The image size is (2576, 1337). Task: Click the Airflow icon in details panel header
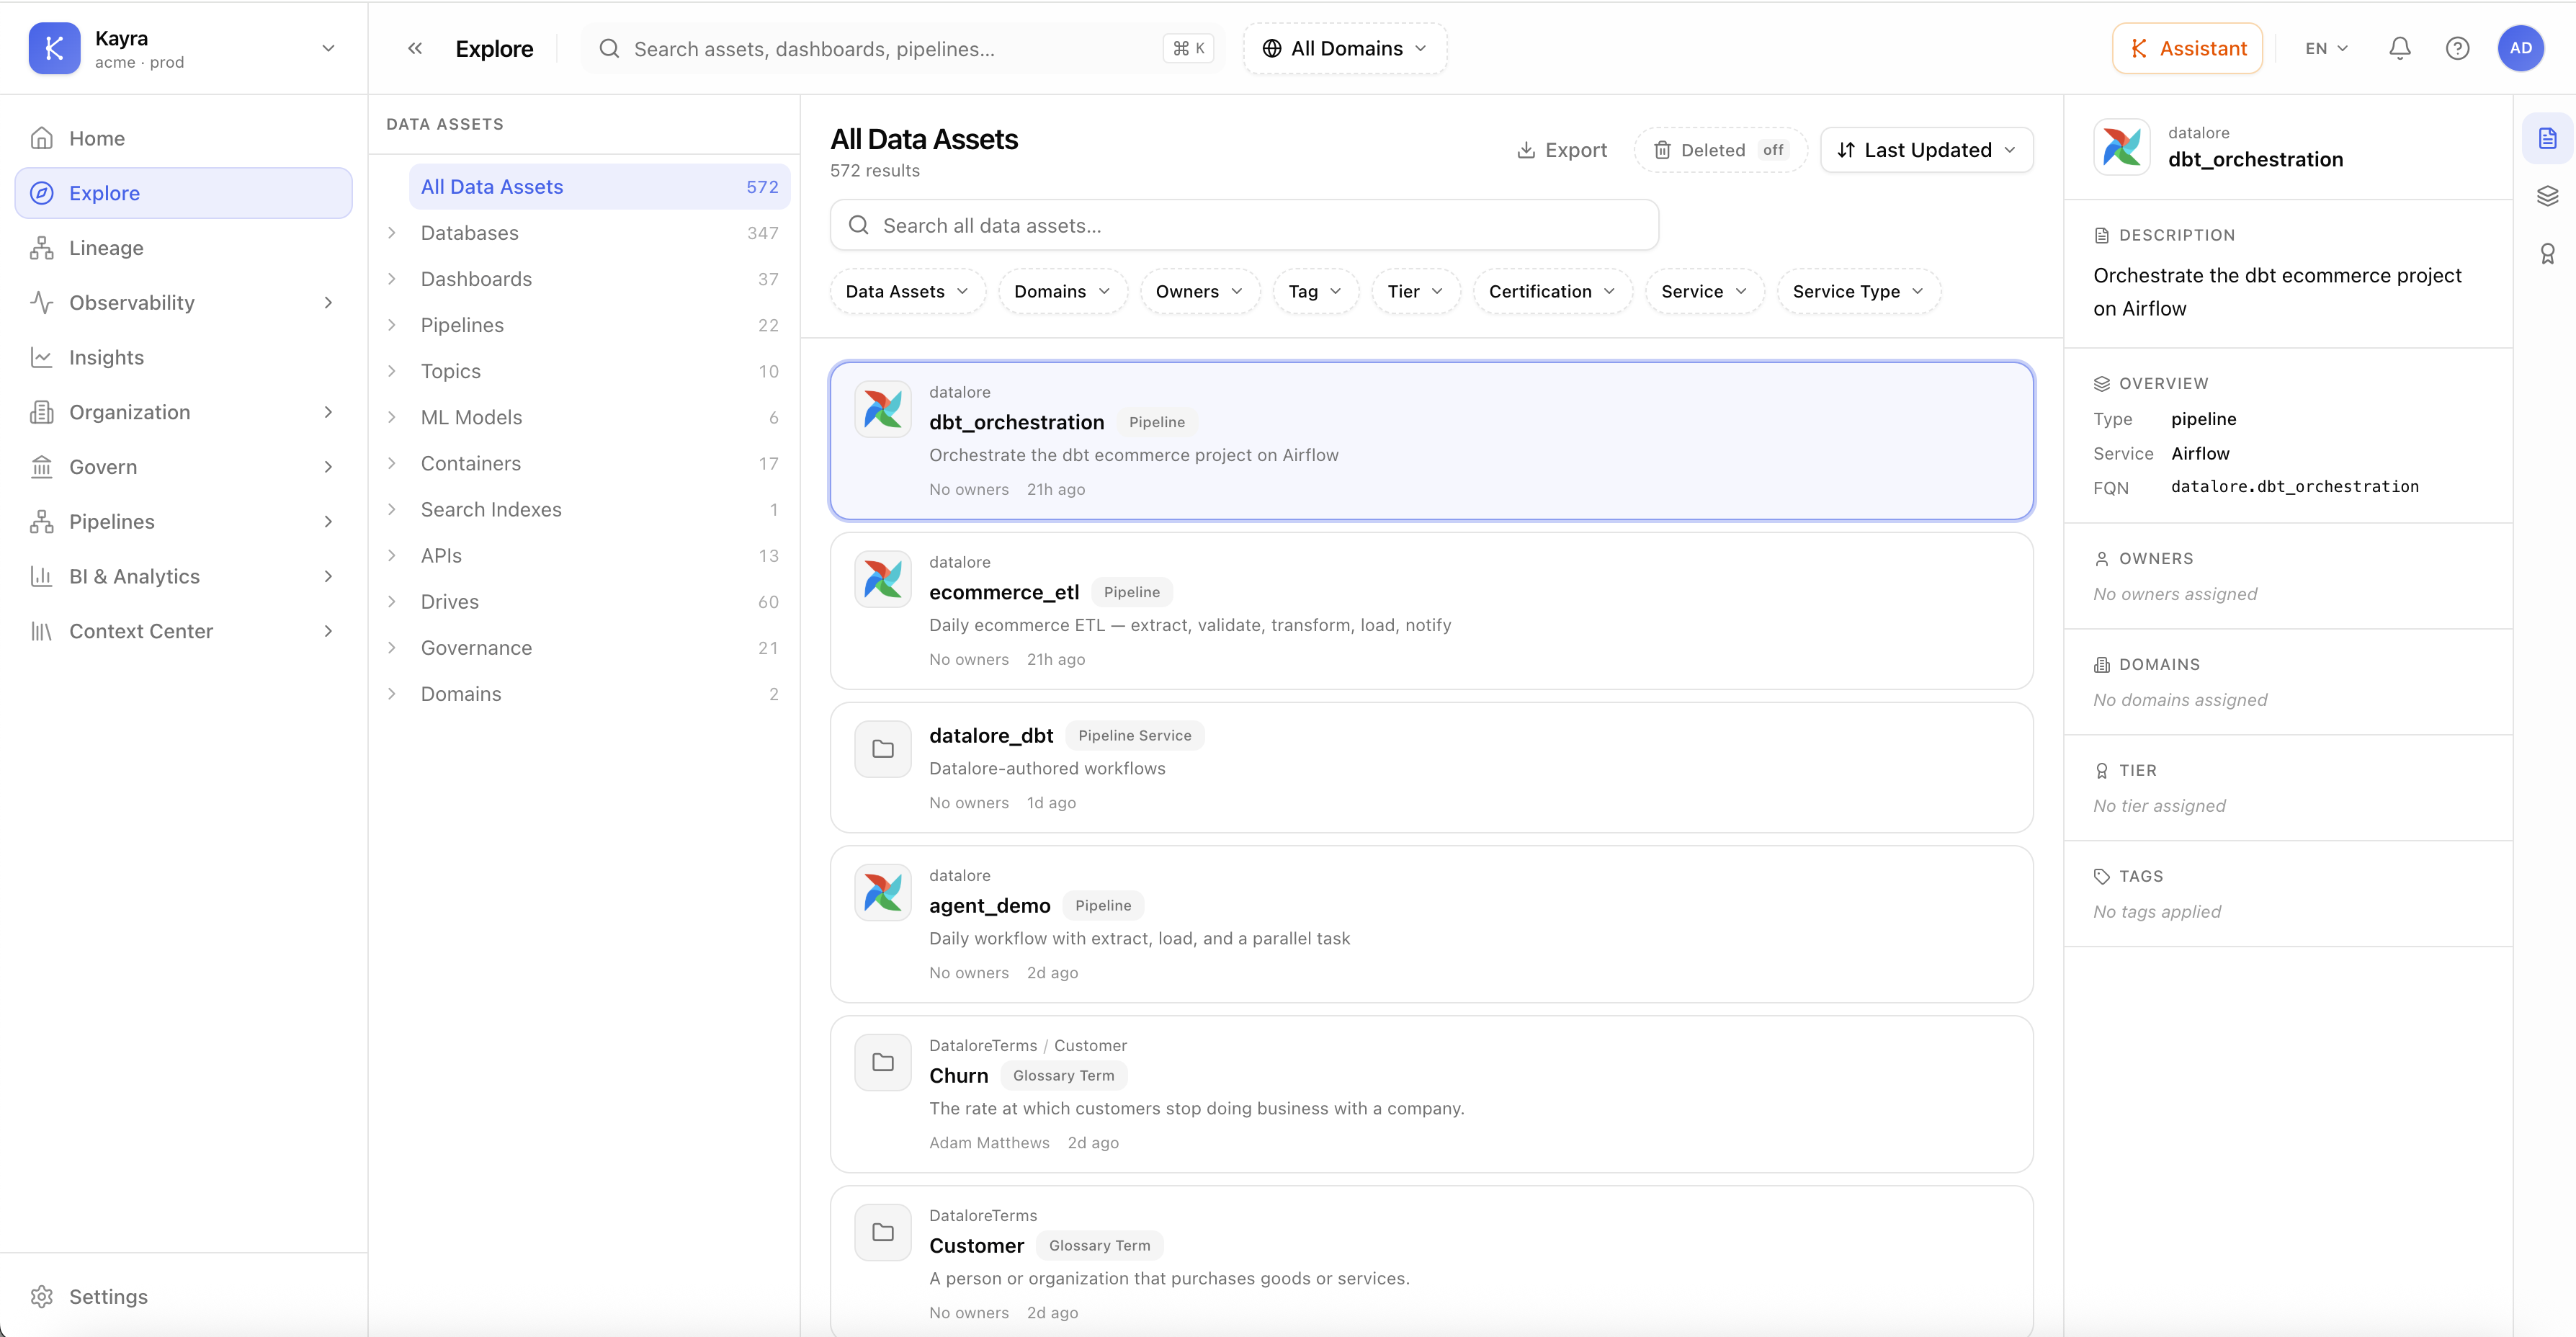(2121, 147)
